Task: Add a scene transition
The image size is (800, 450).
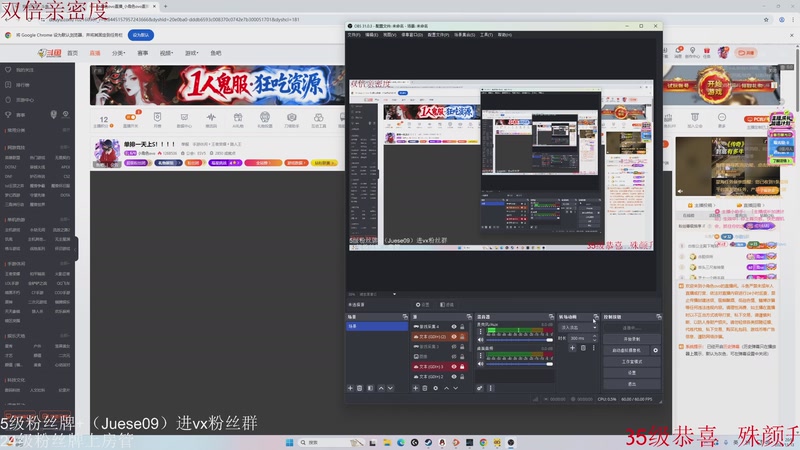Action: (x=572, y=348)
